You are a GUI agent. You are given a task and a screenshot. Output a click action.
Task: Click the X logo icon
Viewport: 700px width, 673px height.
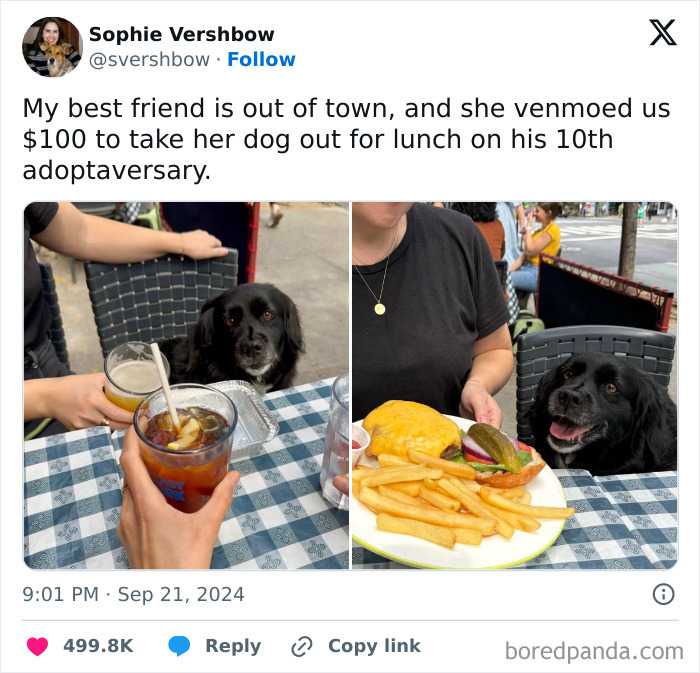663,33
